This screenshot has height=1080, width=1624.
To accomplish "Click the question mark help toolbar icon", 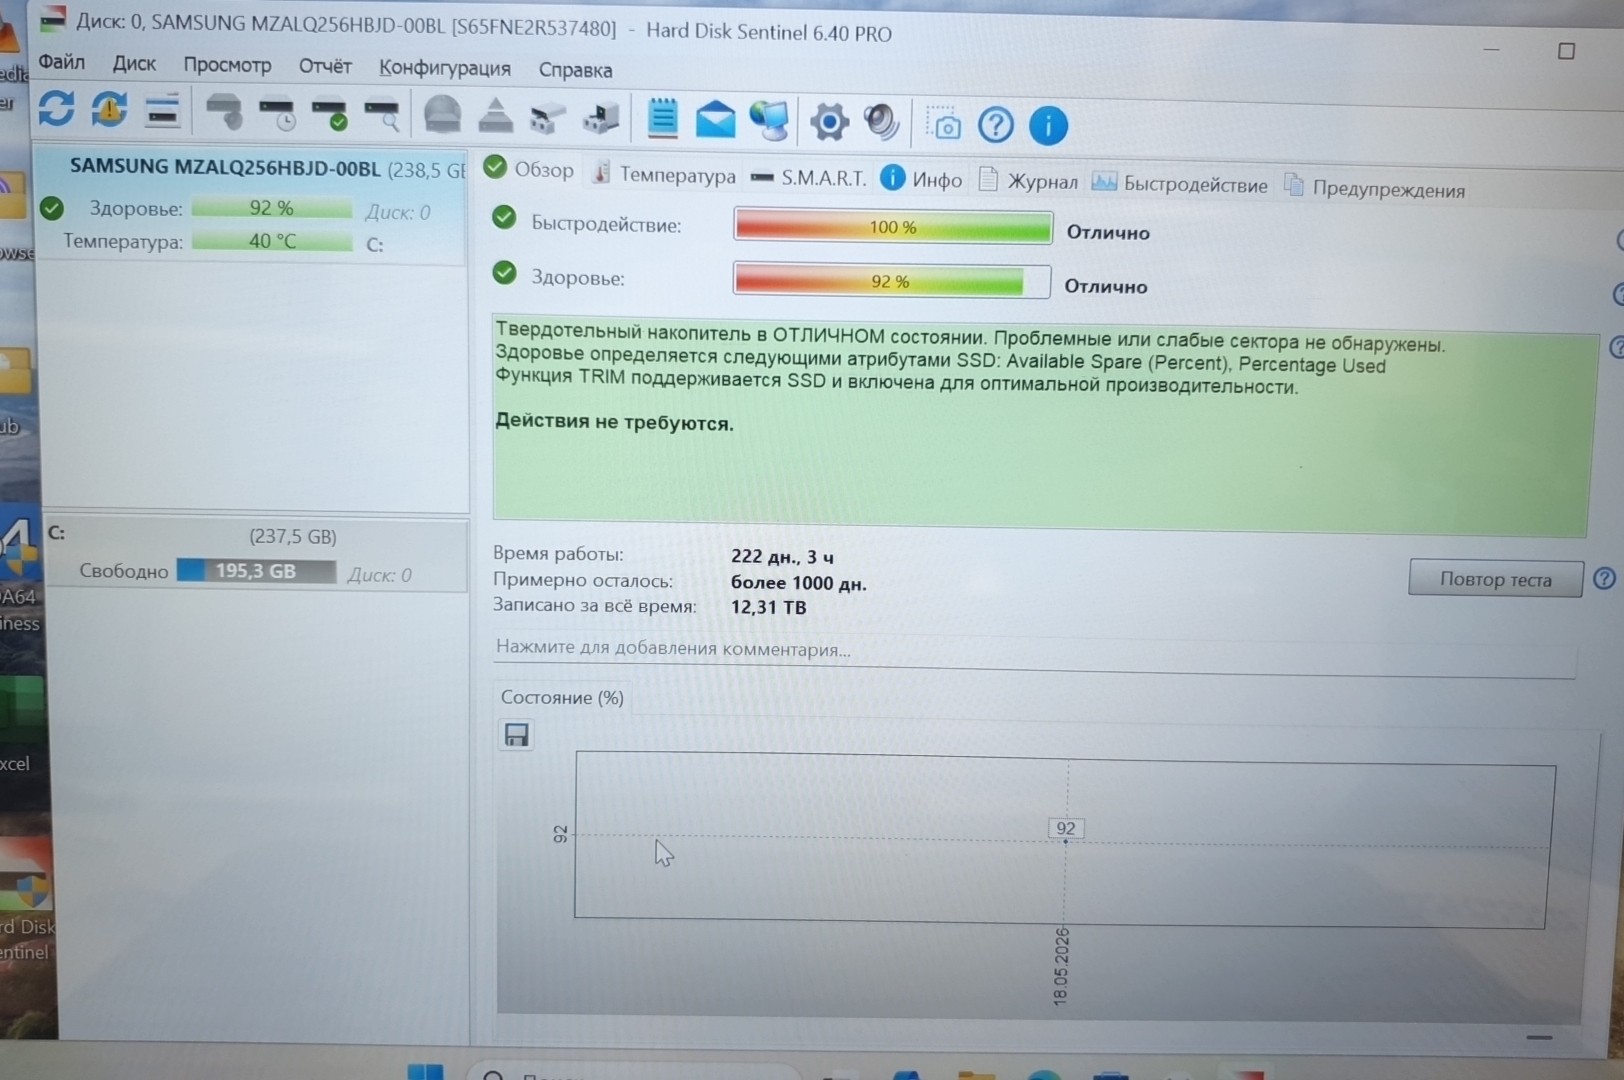I will click(x=996, y=125).
